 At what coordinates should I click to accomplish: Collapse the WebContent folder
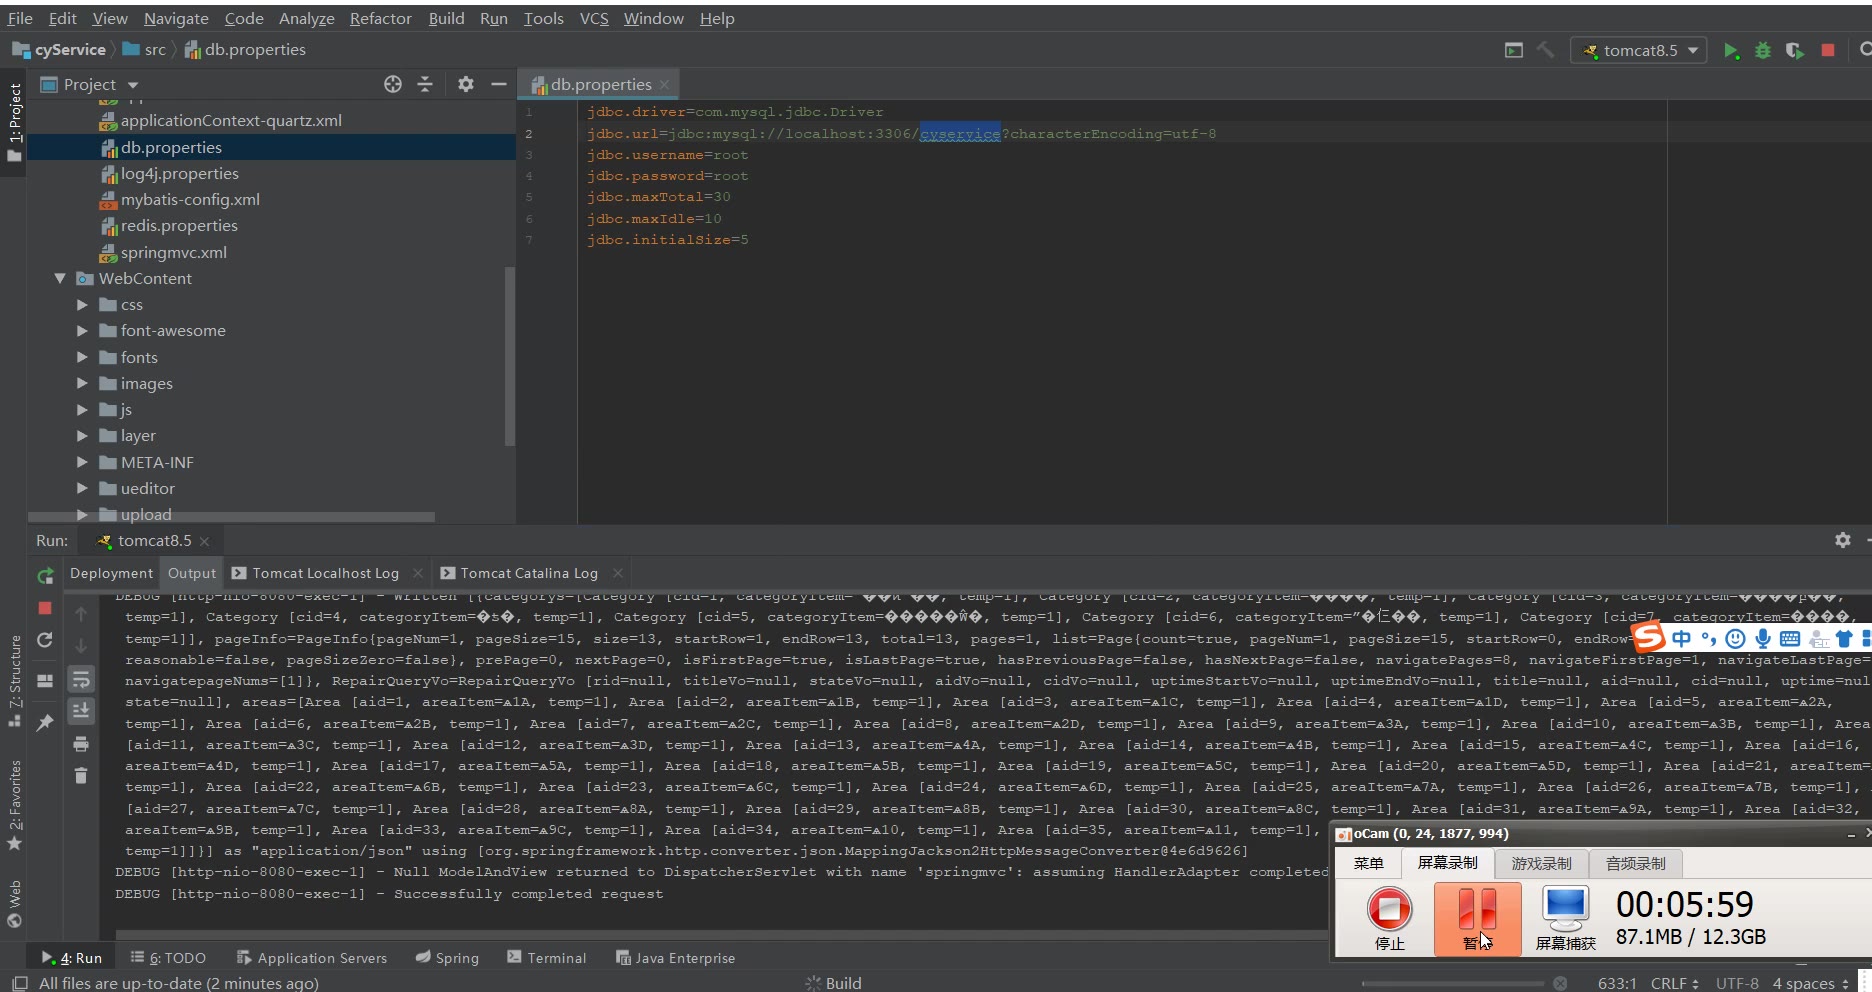coord(60,278)
